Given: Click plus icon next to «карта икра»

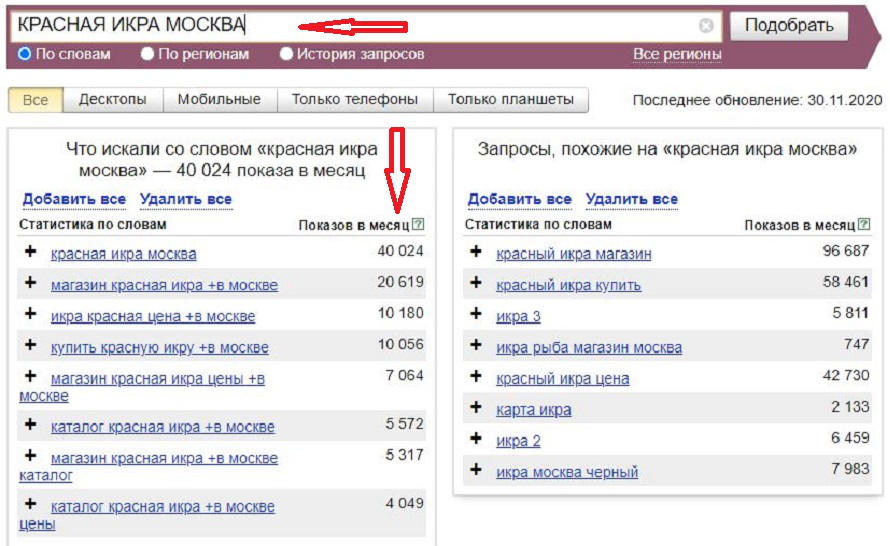Looking at the screenshot, I should coord(476,408).
